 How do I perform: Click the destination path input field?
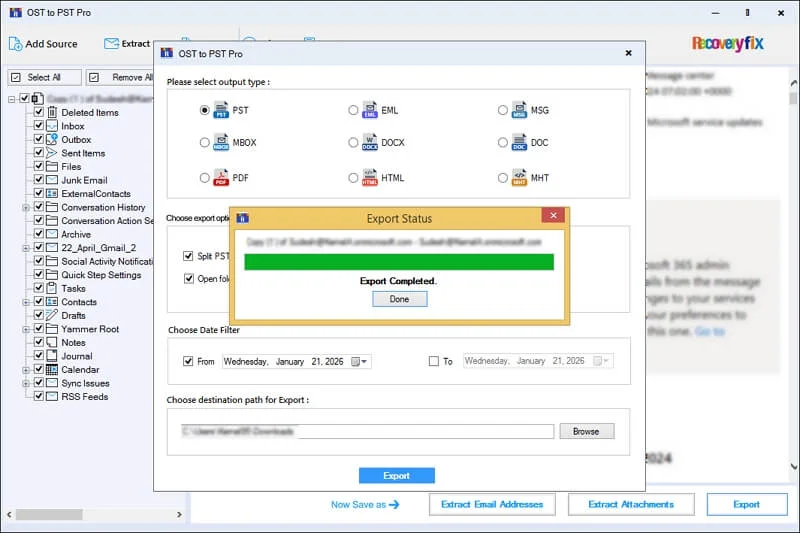[x=367, y=431]
